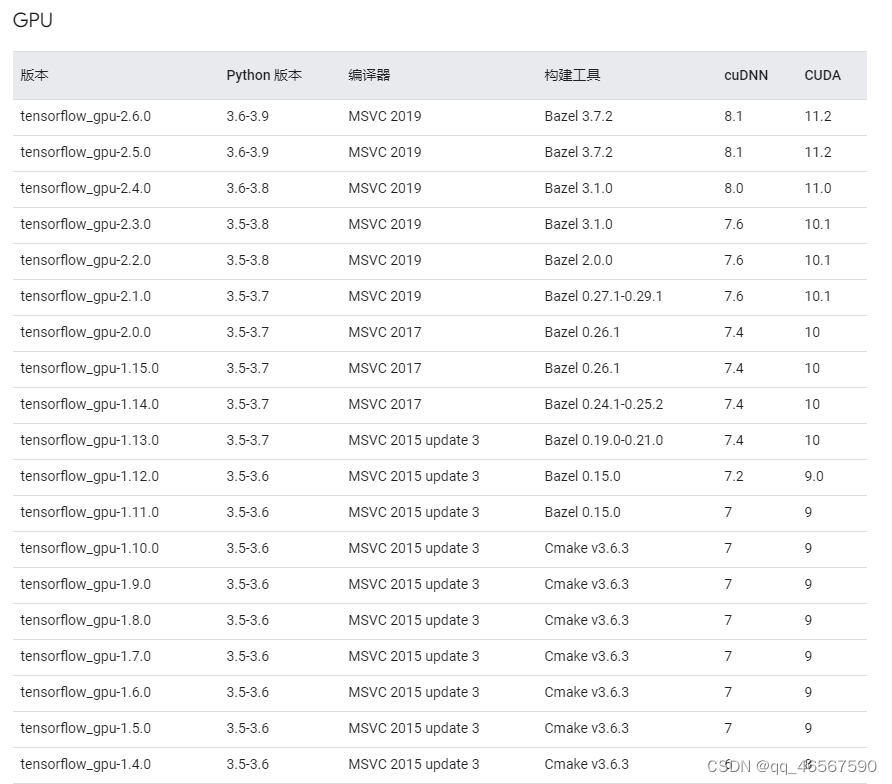The height and width of the screenshot is (784, 892).
Task: Click the tensorflow_gpu-2.6.0 cell
Action: click(86, 117)
